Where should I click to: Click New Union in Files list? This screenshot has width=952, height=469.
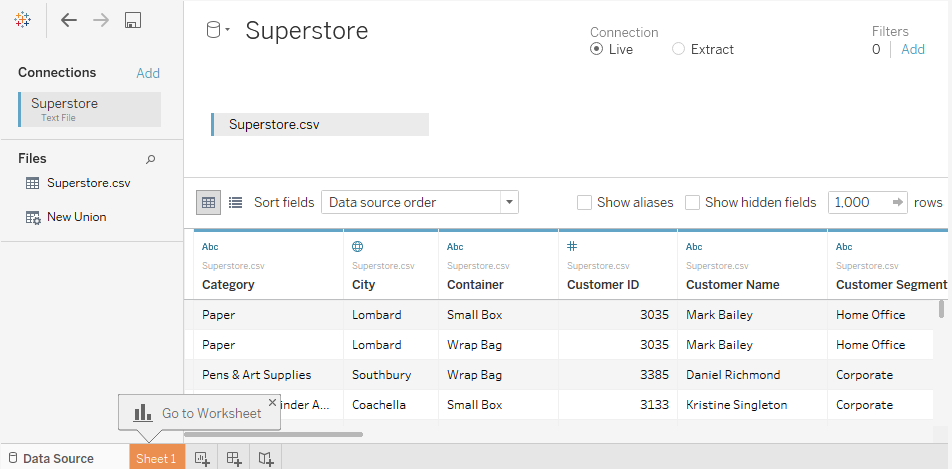tap(76, 217)
